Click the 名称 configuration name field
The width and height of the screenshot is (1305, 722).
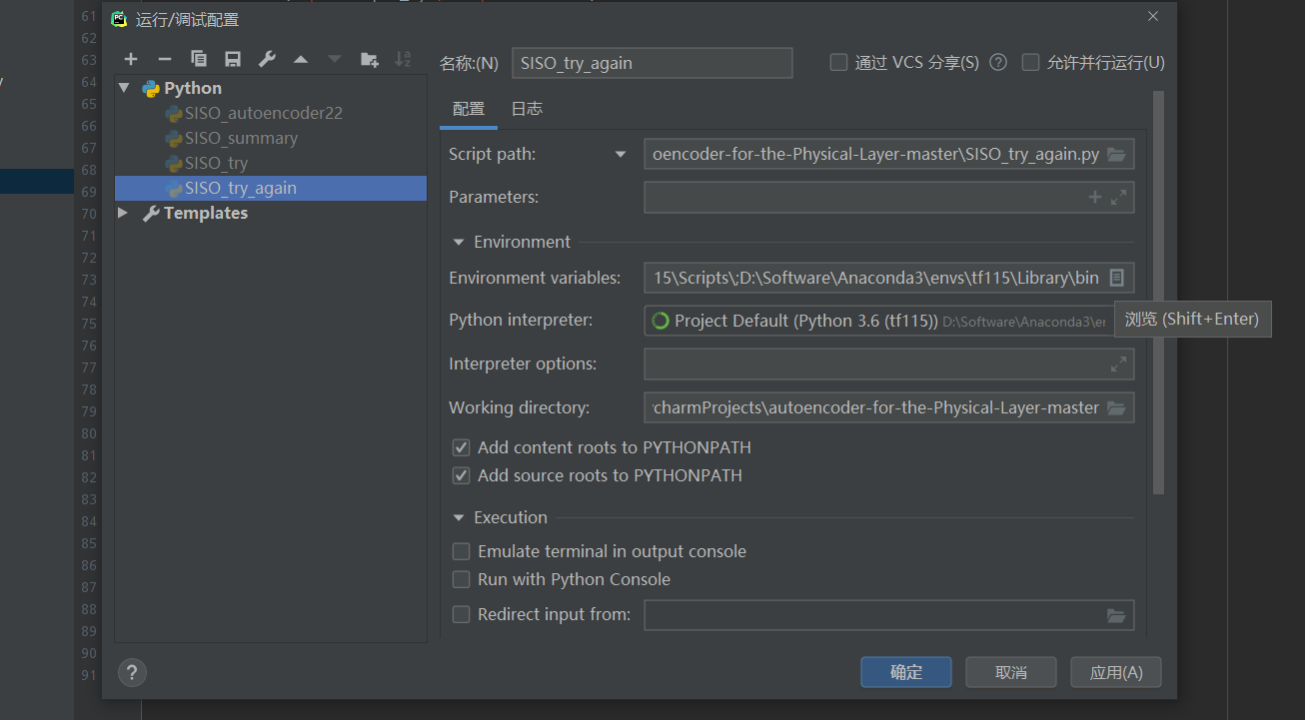(652, 62)
